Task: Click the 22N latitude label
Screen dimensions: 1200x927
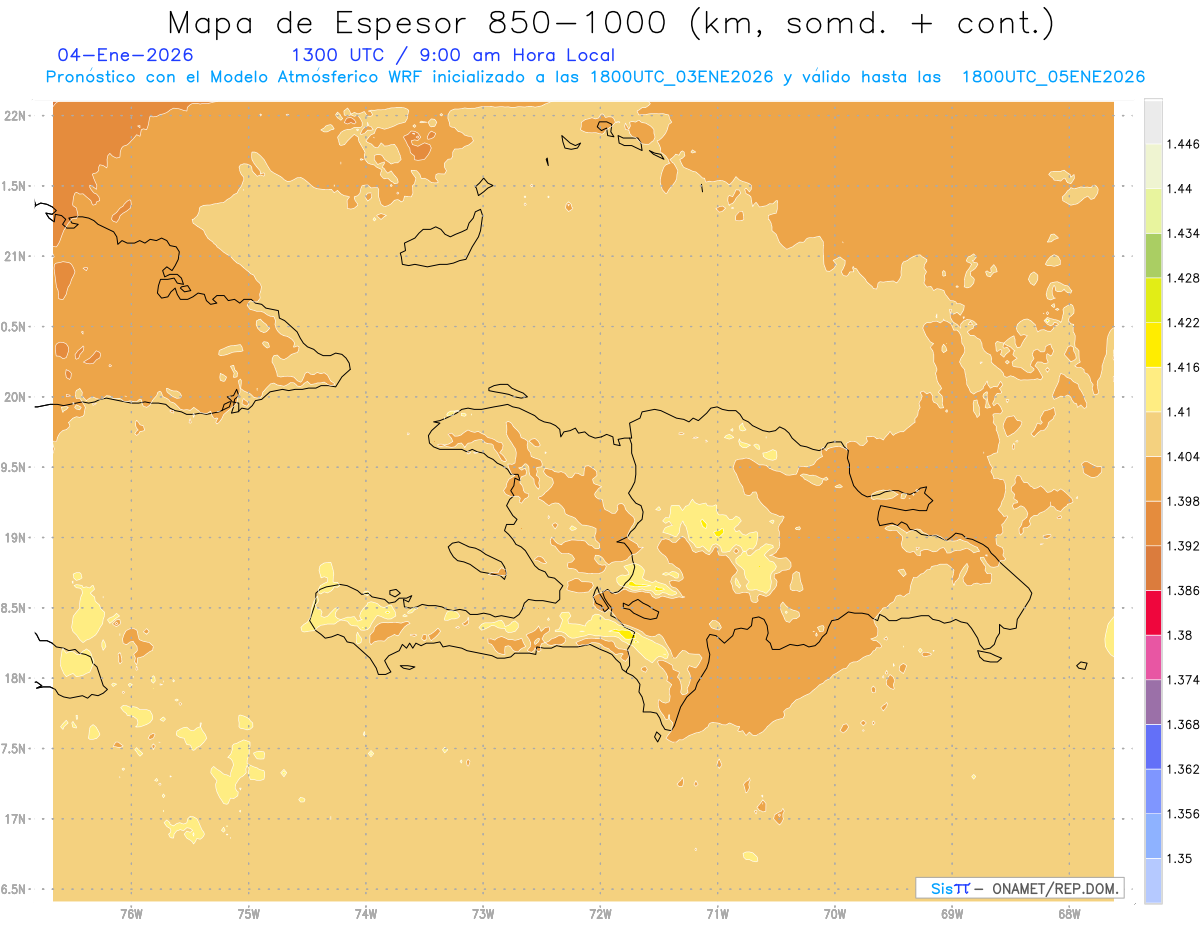Action: pyautogui.click(x=16, y=115)
